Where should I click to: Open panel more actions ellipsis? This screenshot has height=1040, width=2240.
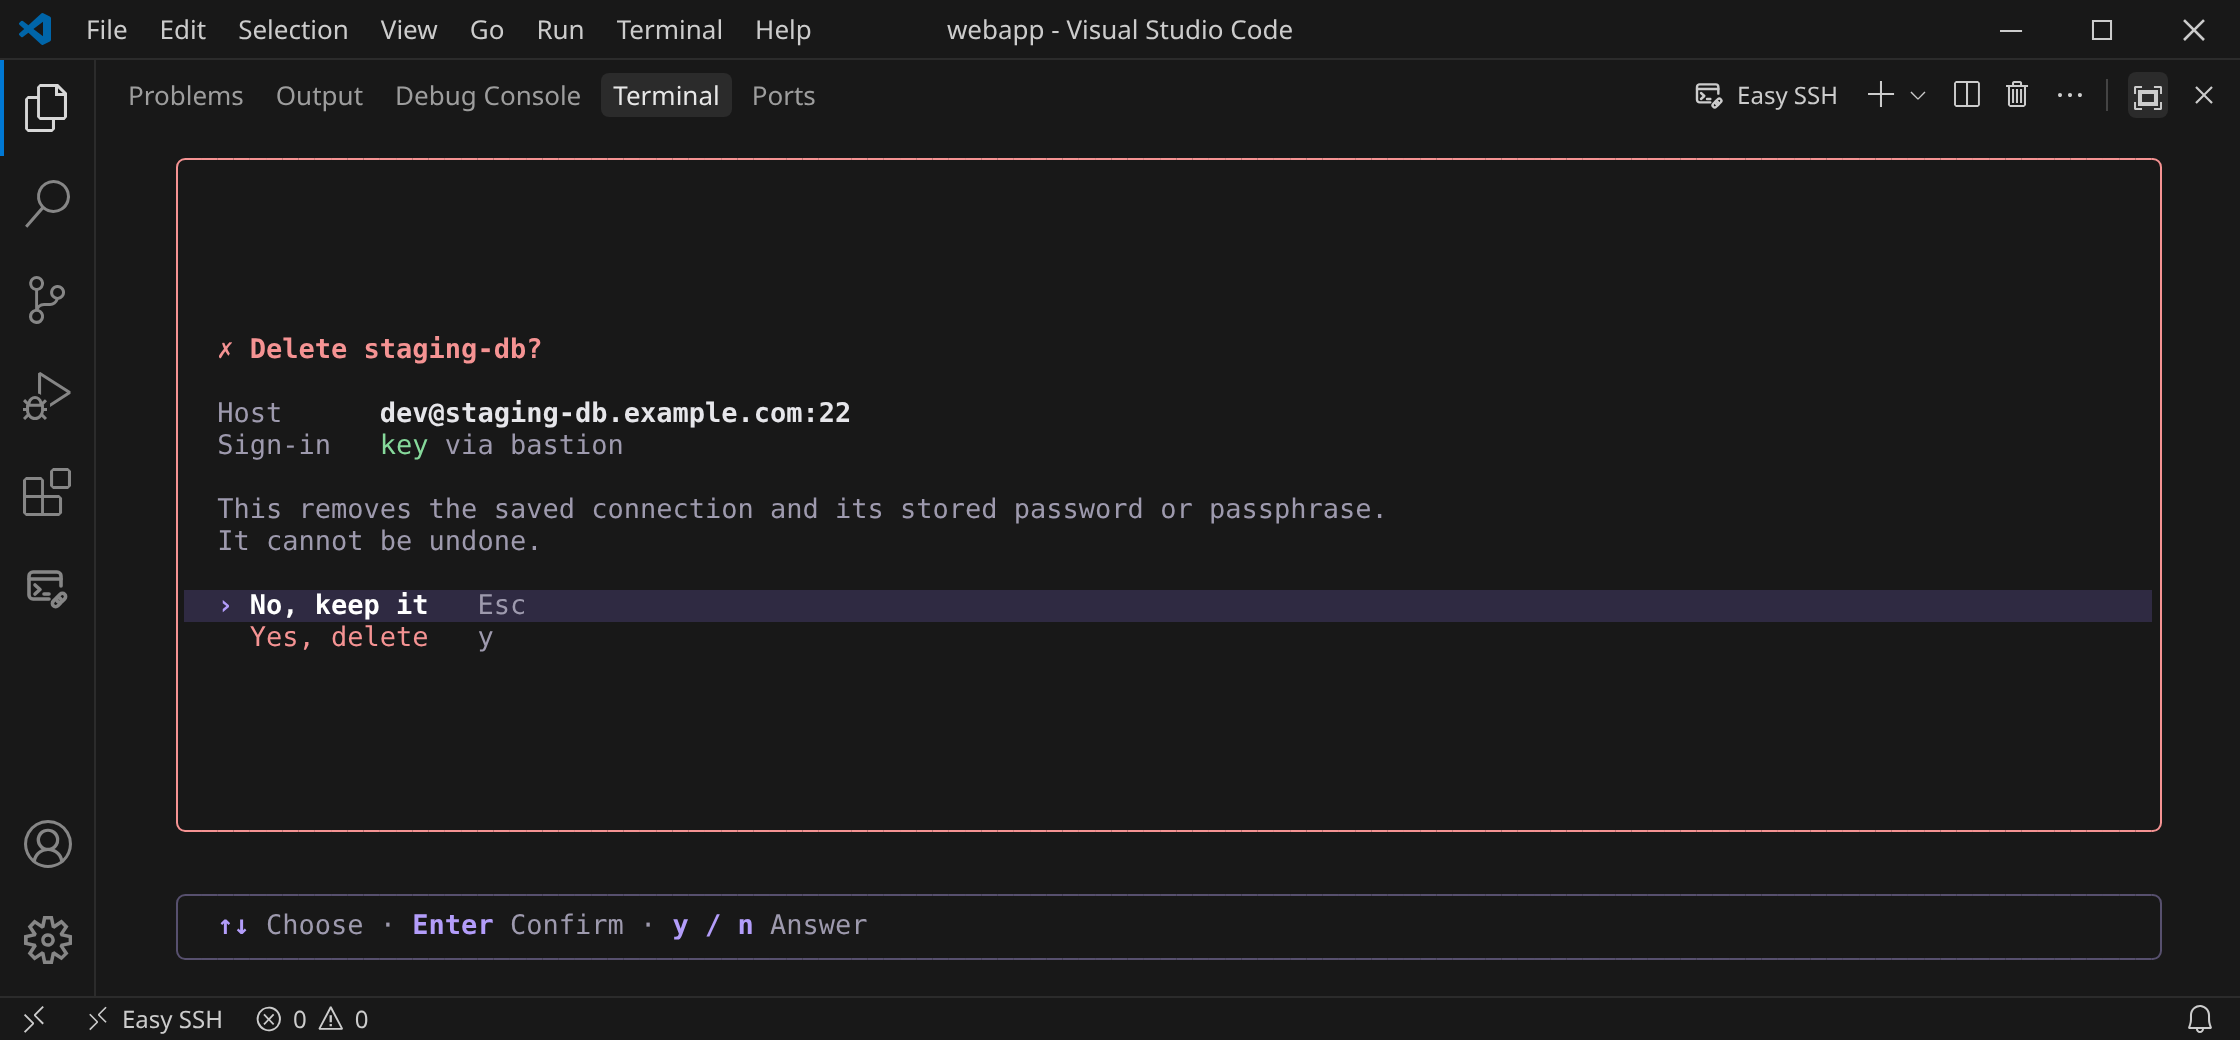2070,95
